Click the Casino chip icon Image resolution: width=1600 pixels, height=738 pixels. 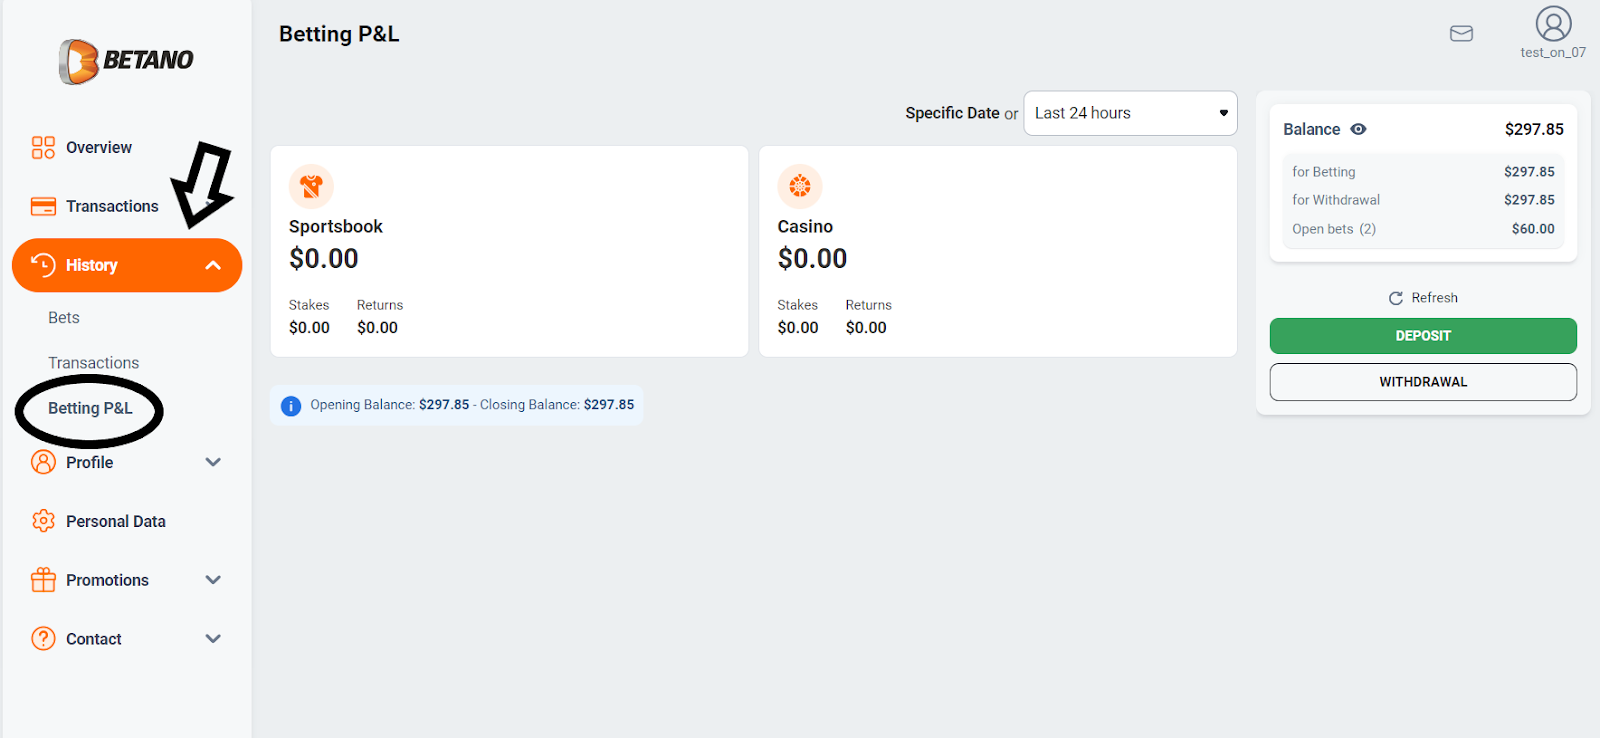[800, 186]
